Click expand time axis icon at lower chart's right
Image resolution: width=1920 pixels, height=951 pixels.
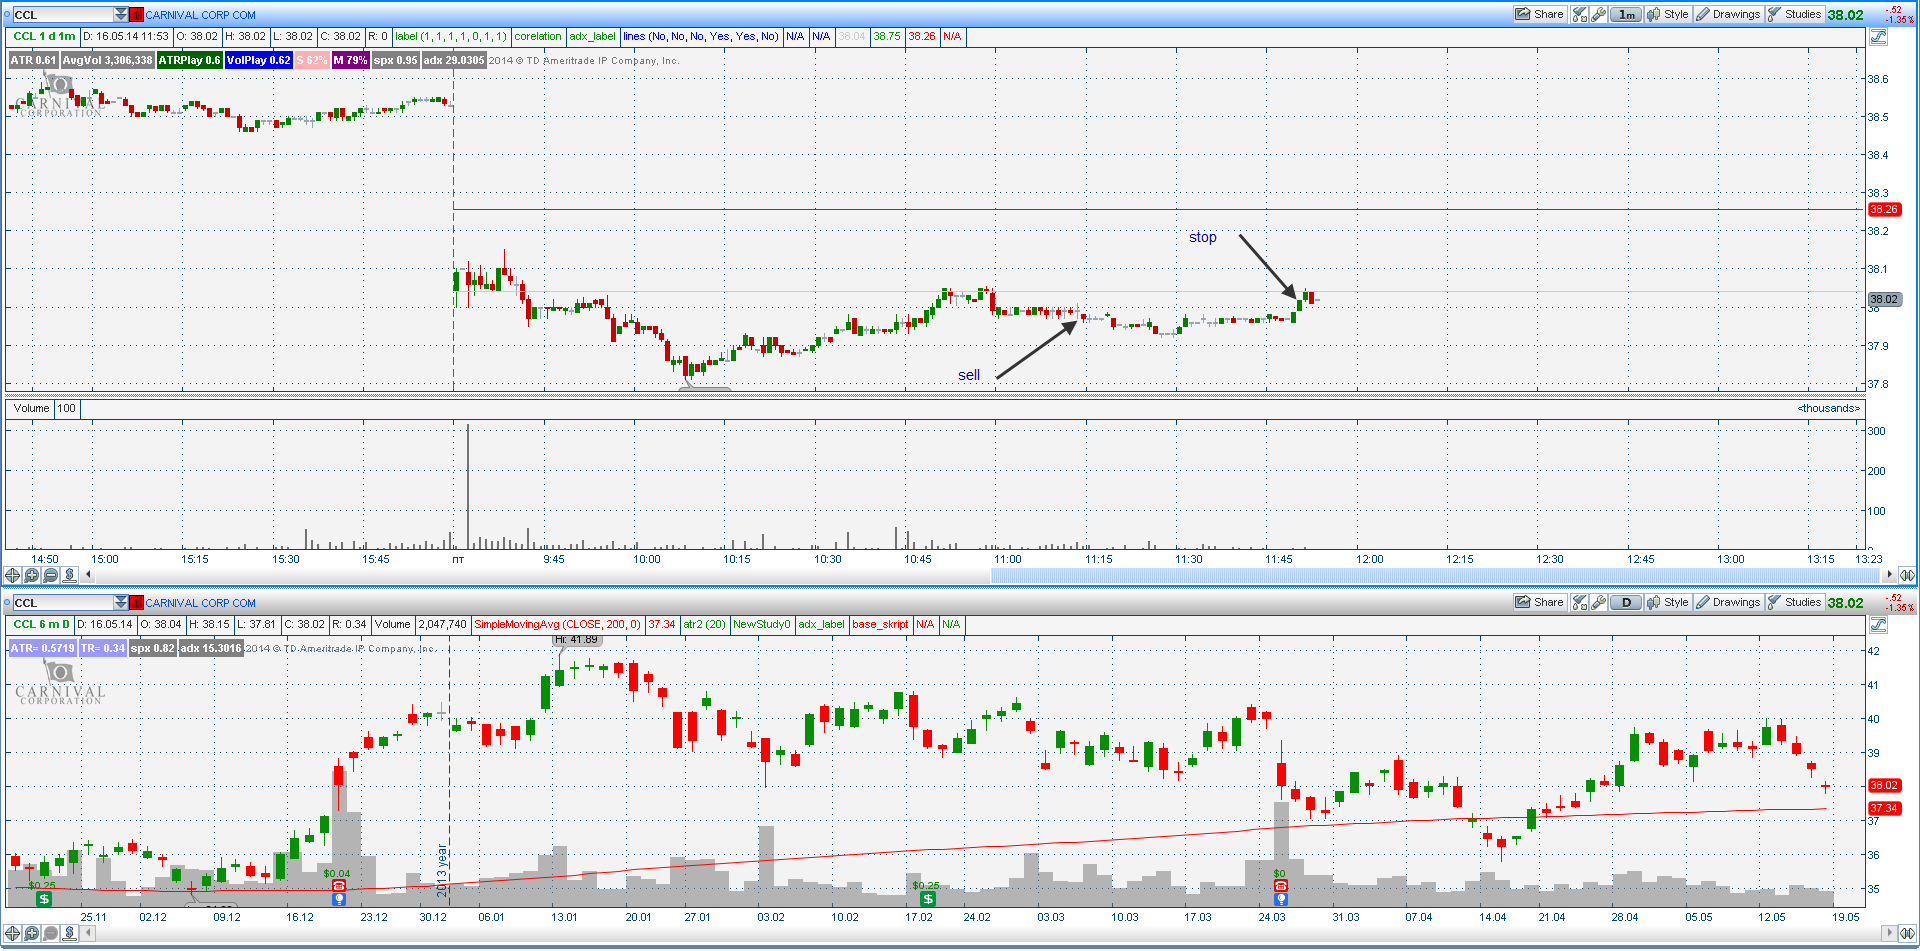tap(1907, 933)
